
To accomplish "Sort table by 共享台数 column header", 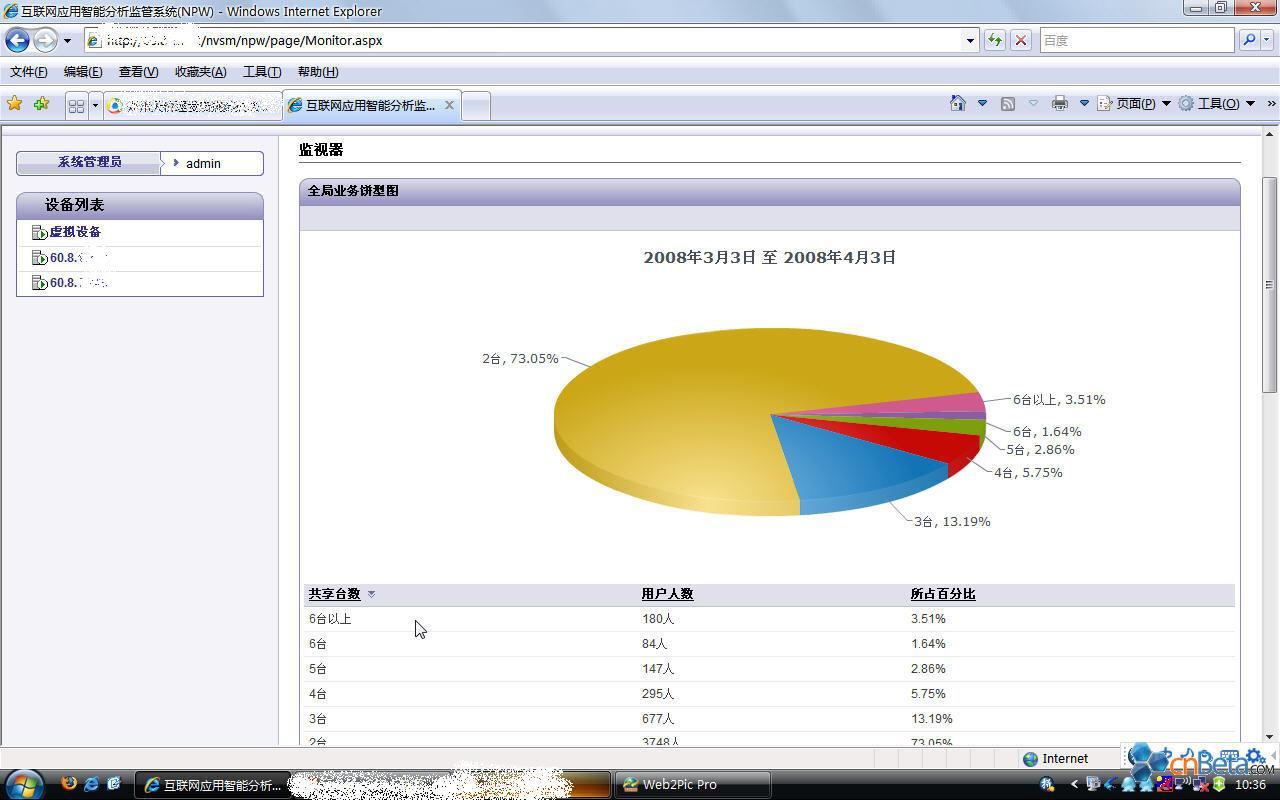I will (x=334, y=594).
